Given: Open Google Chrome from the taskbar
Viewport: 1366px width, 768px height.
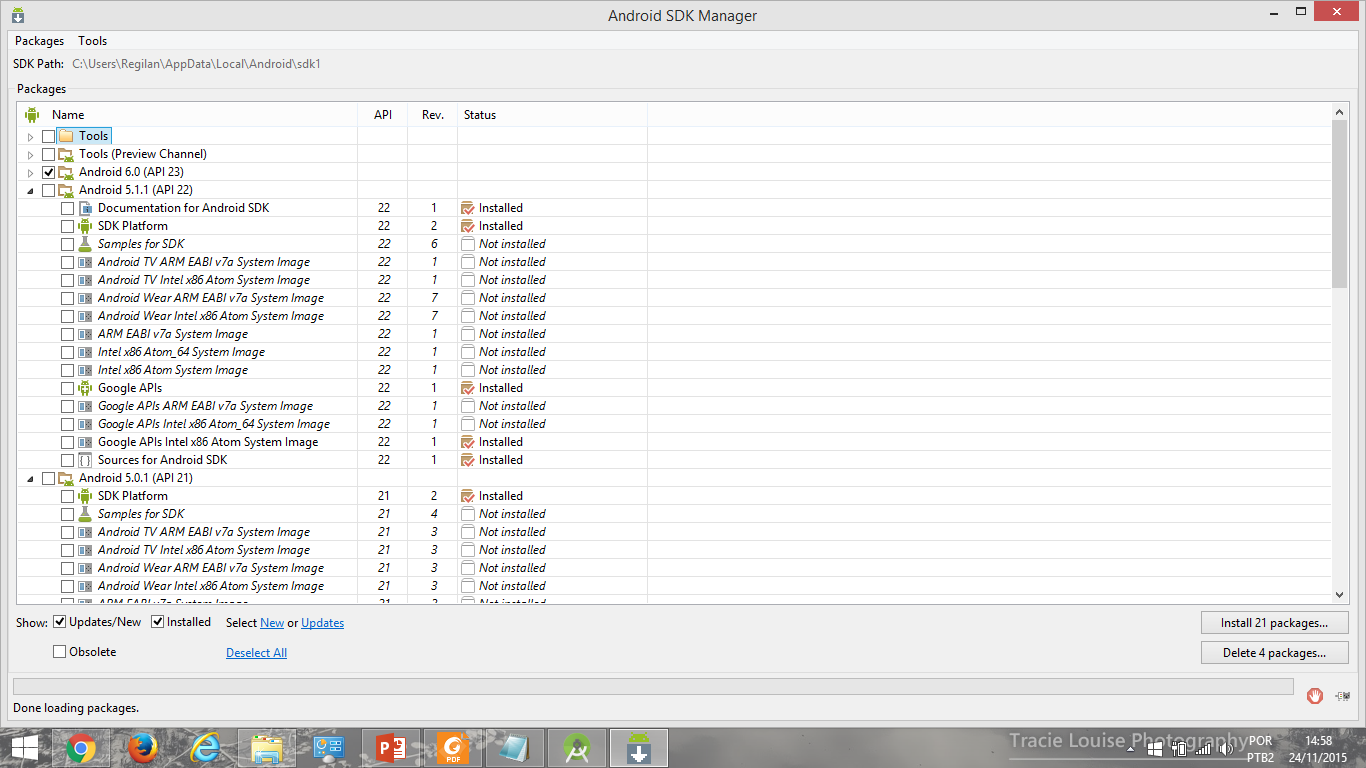Looking at the screenshot, I should click(x=81, y=748).
